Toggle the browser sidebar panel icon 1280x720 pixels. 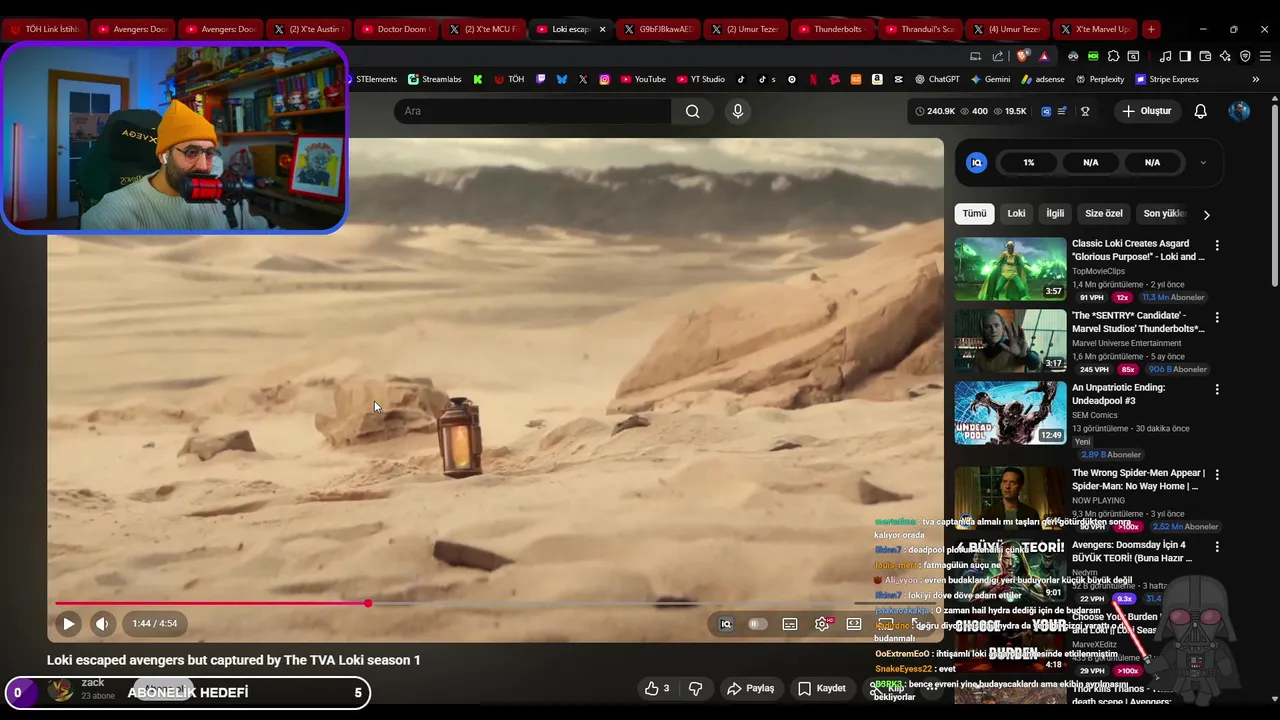(1185, 56)
